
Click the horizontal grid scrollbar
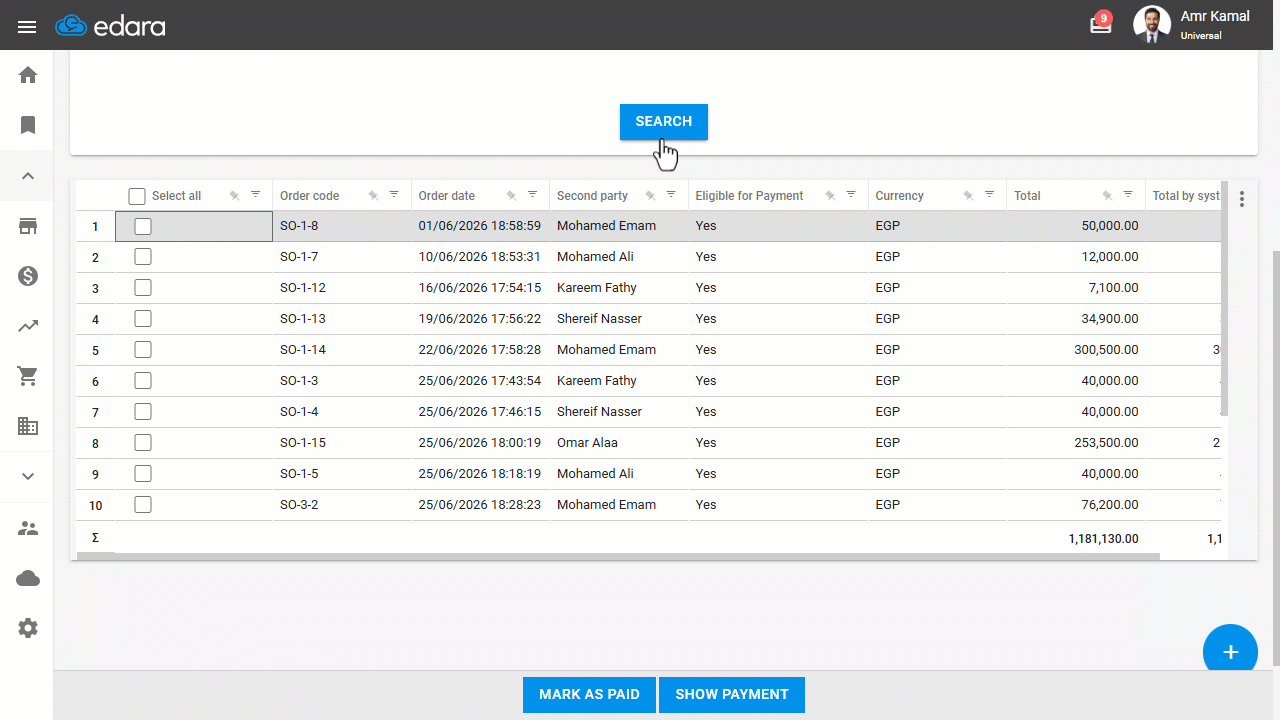pyautogui.click(x=618, y=556)
